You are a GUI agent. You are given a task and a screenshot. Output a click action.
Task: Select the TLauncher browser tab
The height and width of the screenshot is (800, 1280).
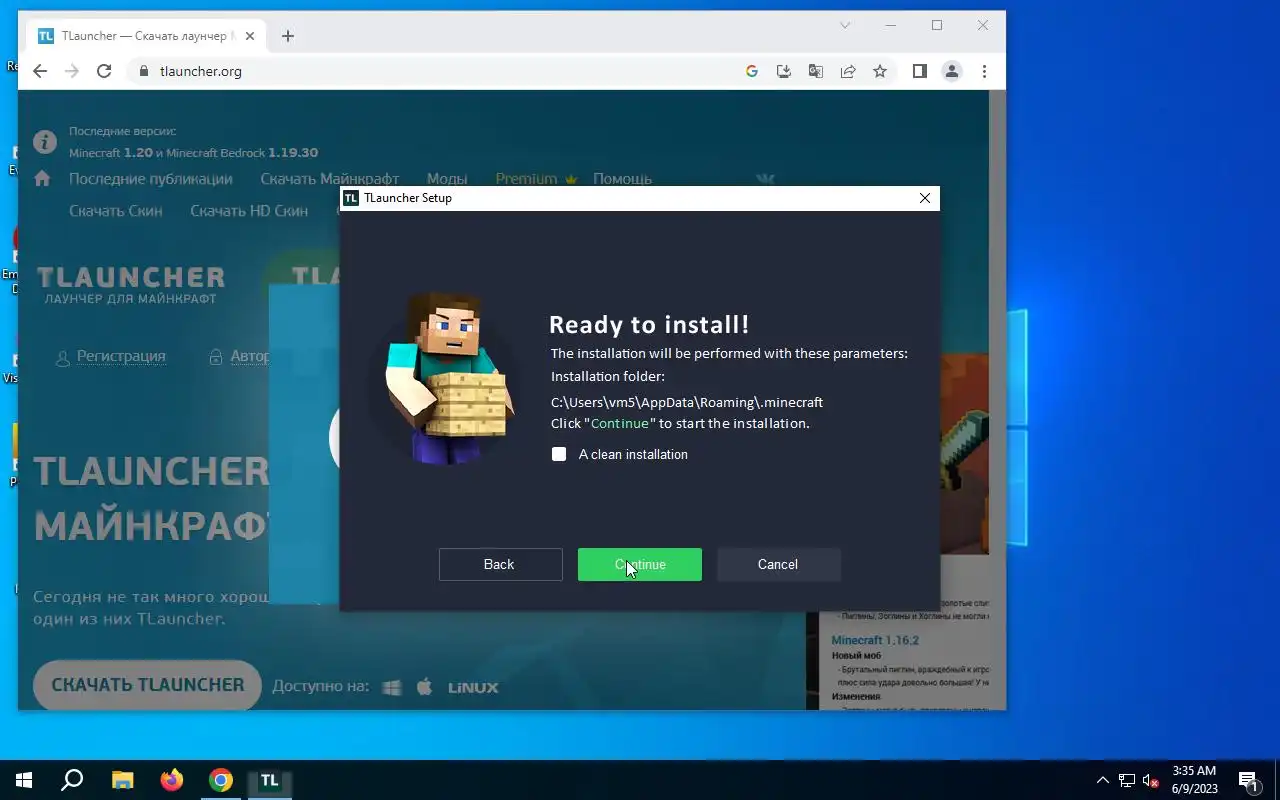146,36
